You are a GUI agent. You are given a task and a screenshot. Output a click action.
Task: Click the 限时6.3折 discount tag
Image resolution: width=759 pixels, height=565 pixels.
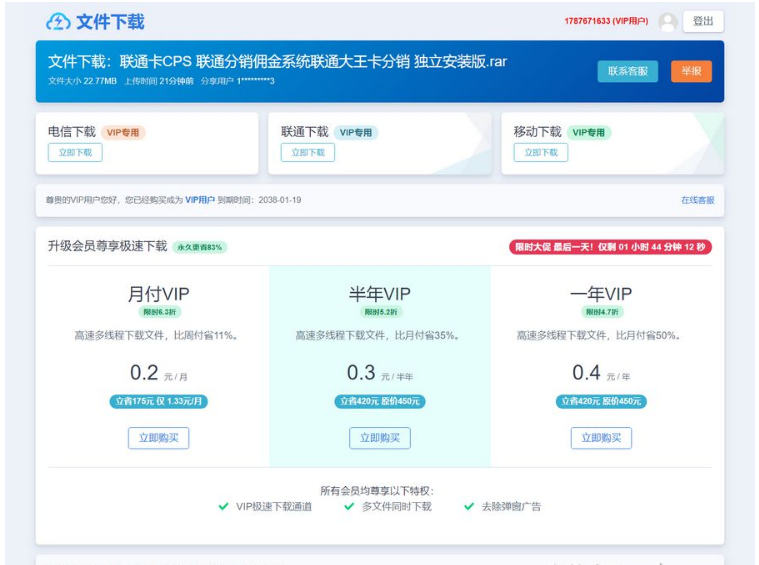coord(159,312)
